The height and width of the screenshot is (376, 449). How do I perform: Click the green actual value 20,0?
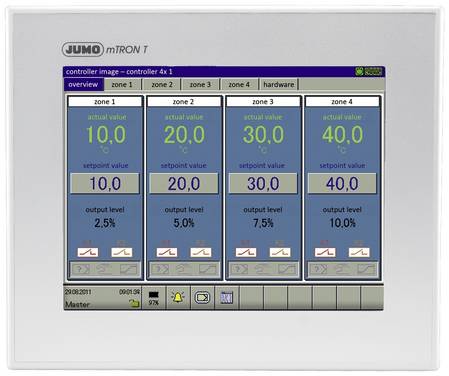(x=184, y=135)
